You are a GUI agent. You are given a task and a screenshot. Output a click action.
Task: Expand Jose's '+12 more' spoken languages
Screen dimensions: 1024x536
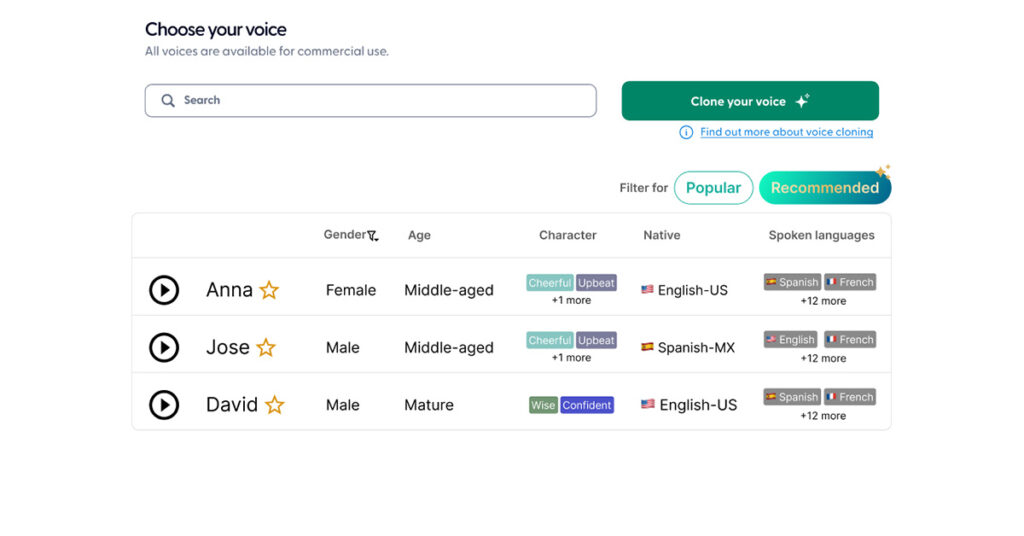coord(822,358)
